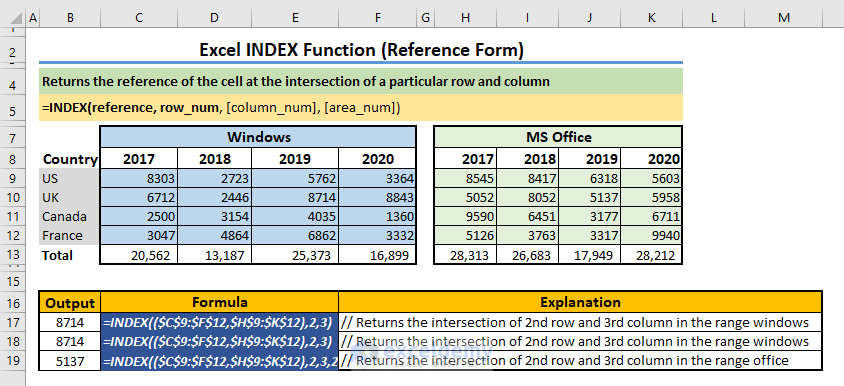Select the 'MS Office' merged header cell
The width and height of the screenshot is (844, 386).
[558, 137]
